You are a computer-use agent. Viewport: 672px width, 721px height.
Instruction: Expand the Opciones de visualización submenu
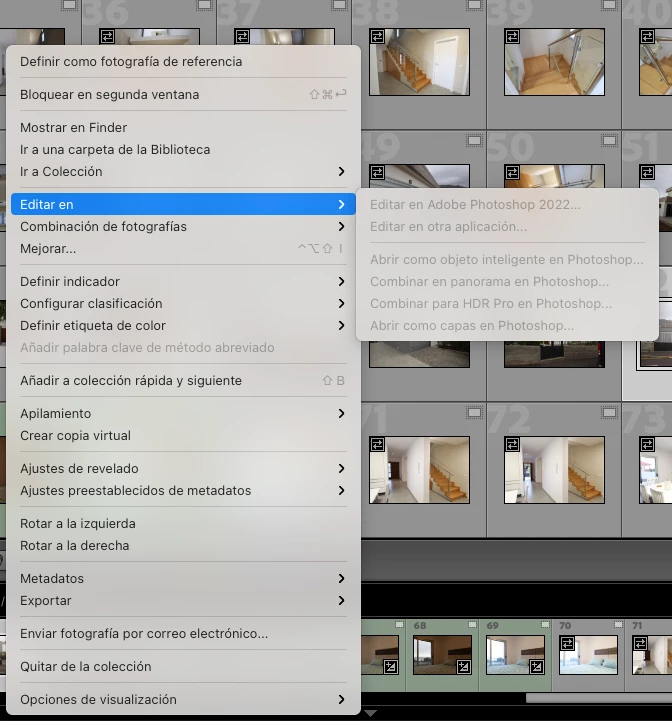183,699
